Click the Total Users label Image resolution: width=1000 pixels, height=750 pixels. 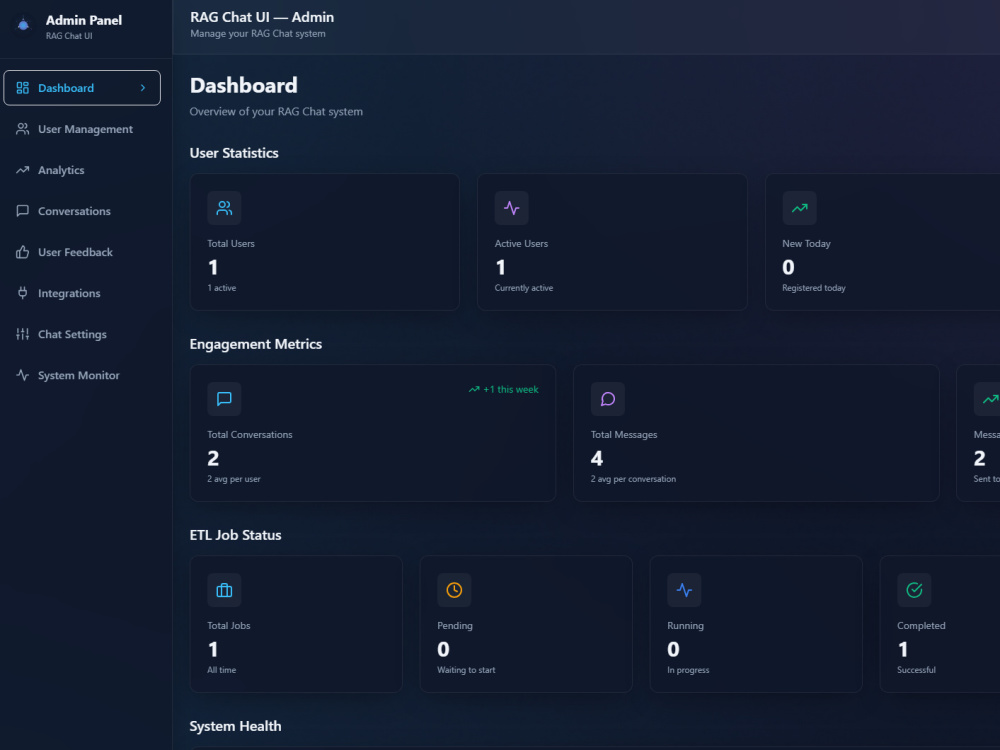tap(231, 244)
